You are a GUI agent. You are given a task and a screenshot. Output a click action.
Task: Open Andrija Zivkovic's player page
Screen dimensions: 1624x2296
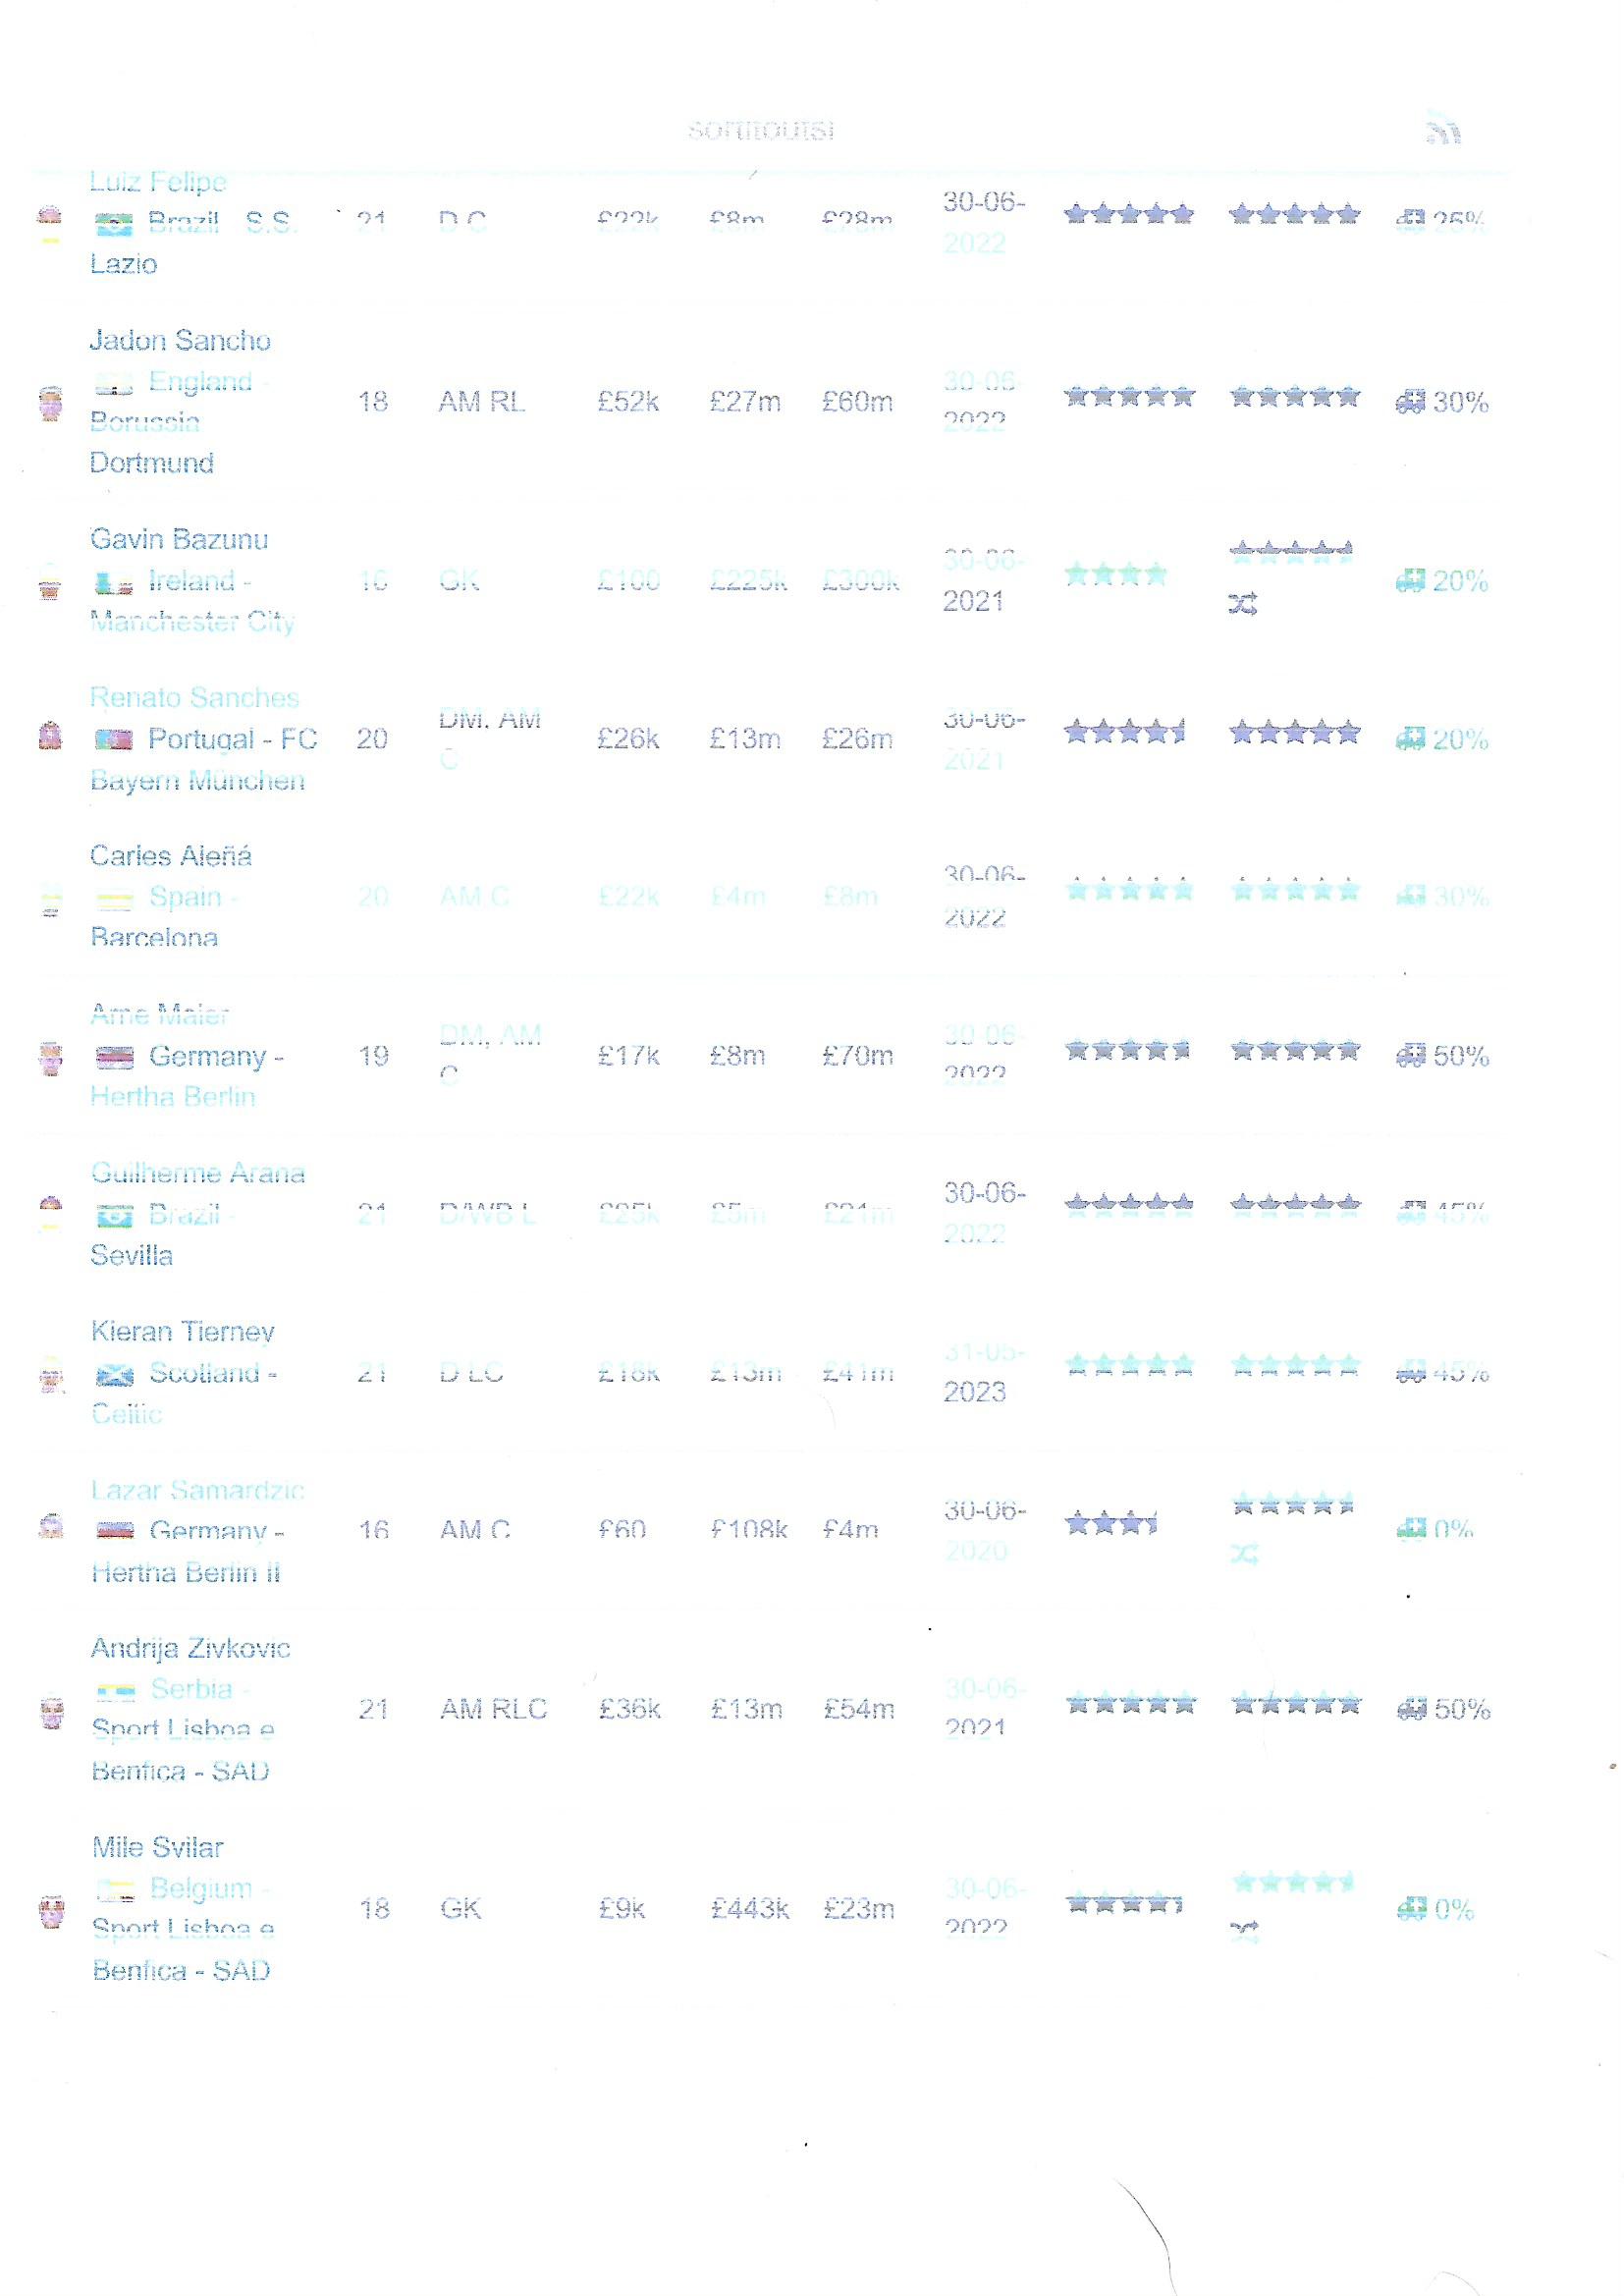pos(191,1649)
